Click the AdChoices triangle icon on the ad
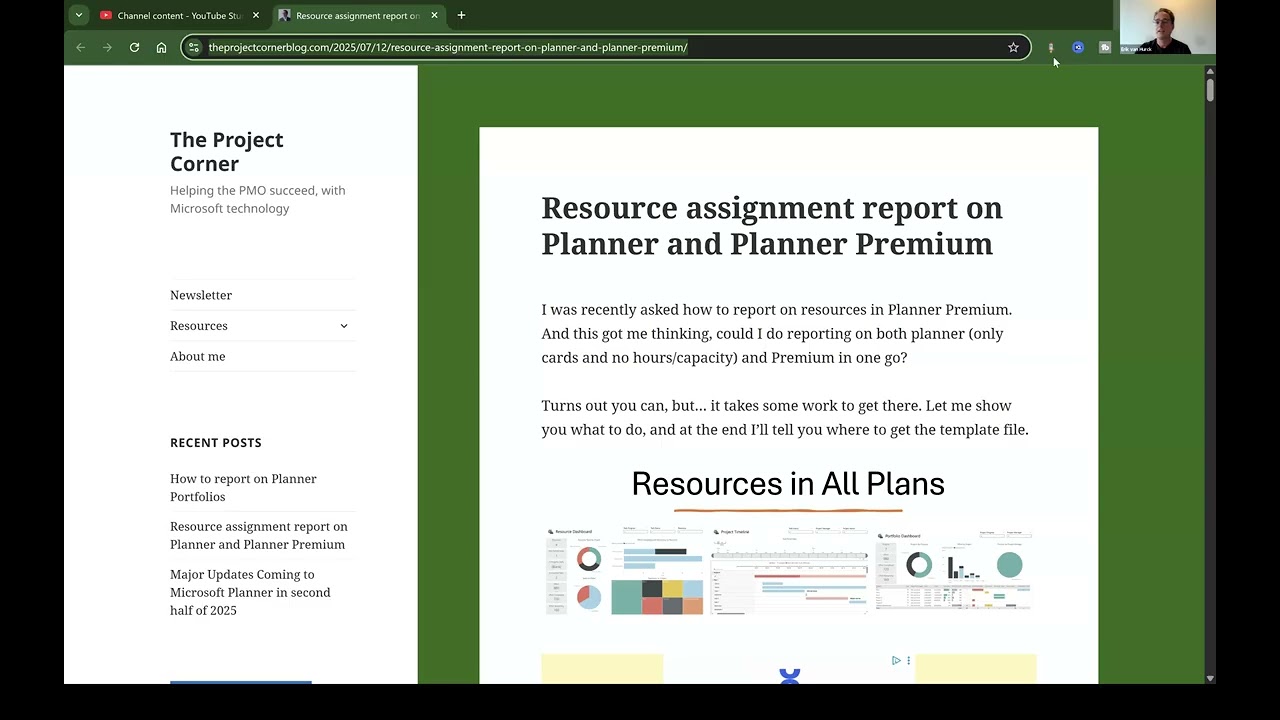1280x720 pixels. (896, 661)
